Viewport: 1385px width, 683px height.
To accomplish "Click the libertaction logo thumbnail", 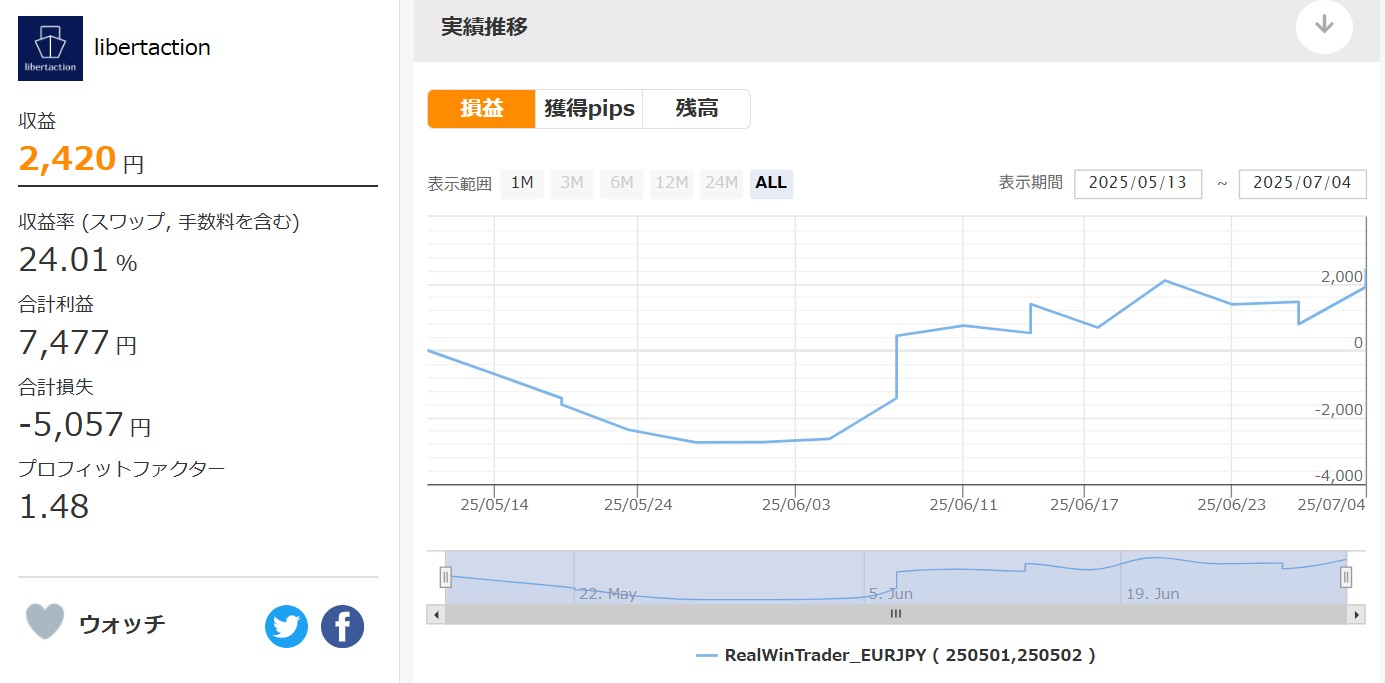I will coord(51,48).
